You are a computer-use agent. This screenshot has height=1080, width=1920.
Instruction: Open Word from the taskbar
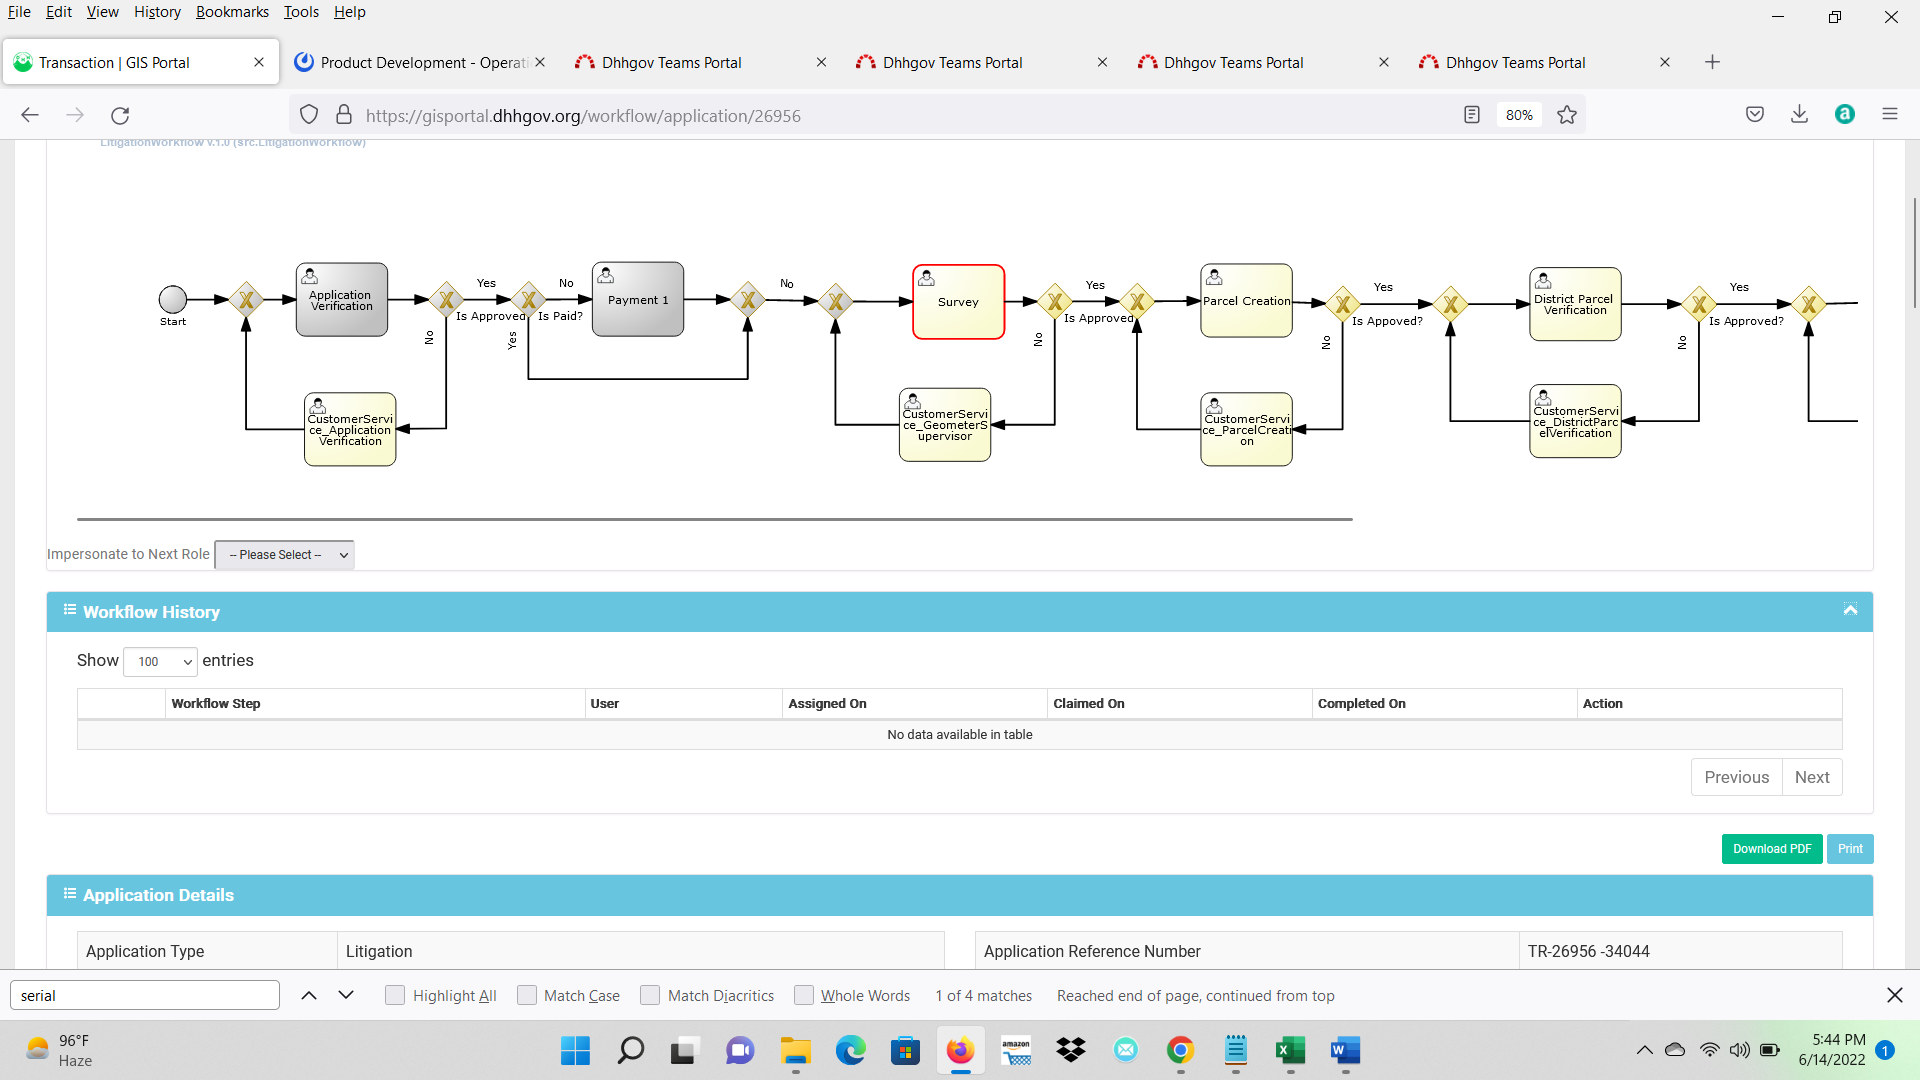(x=1345, y=1050)
